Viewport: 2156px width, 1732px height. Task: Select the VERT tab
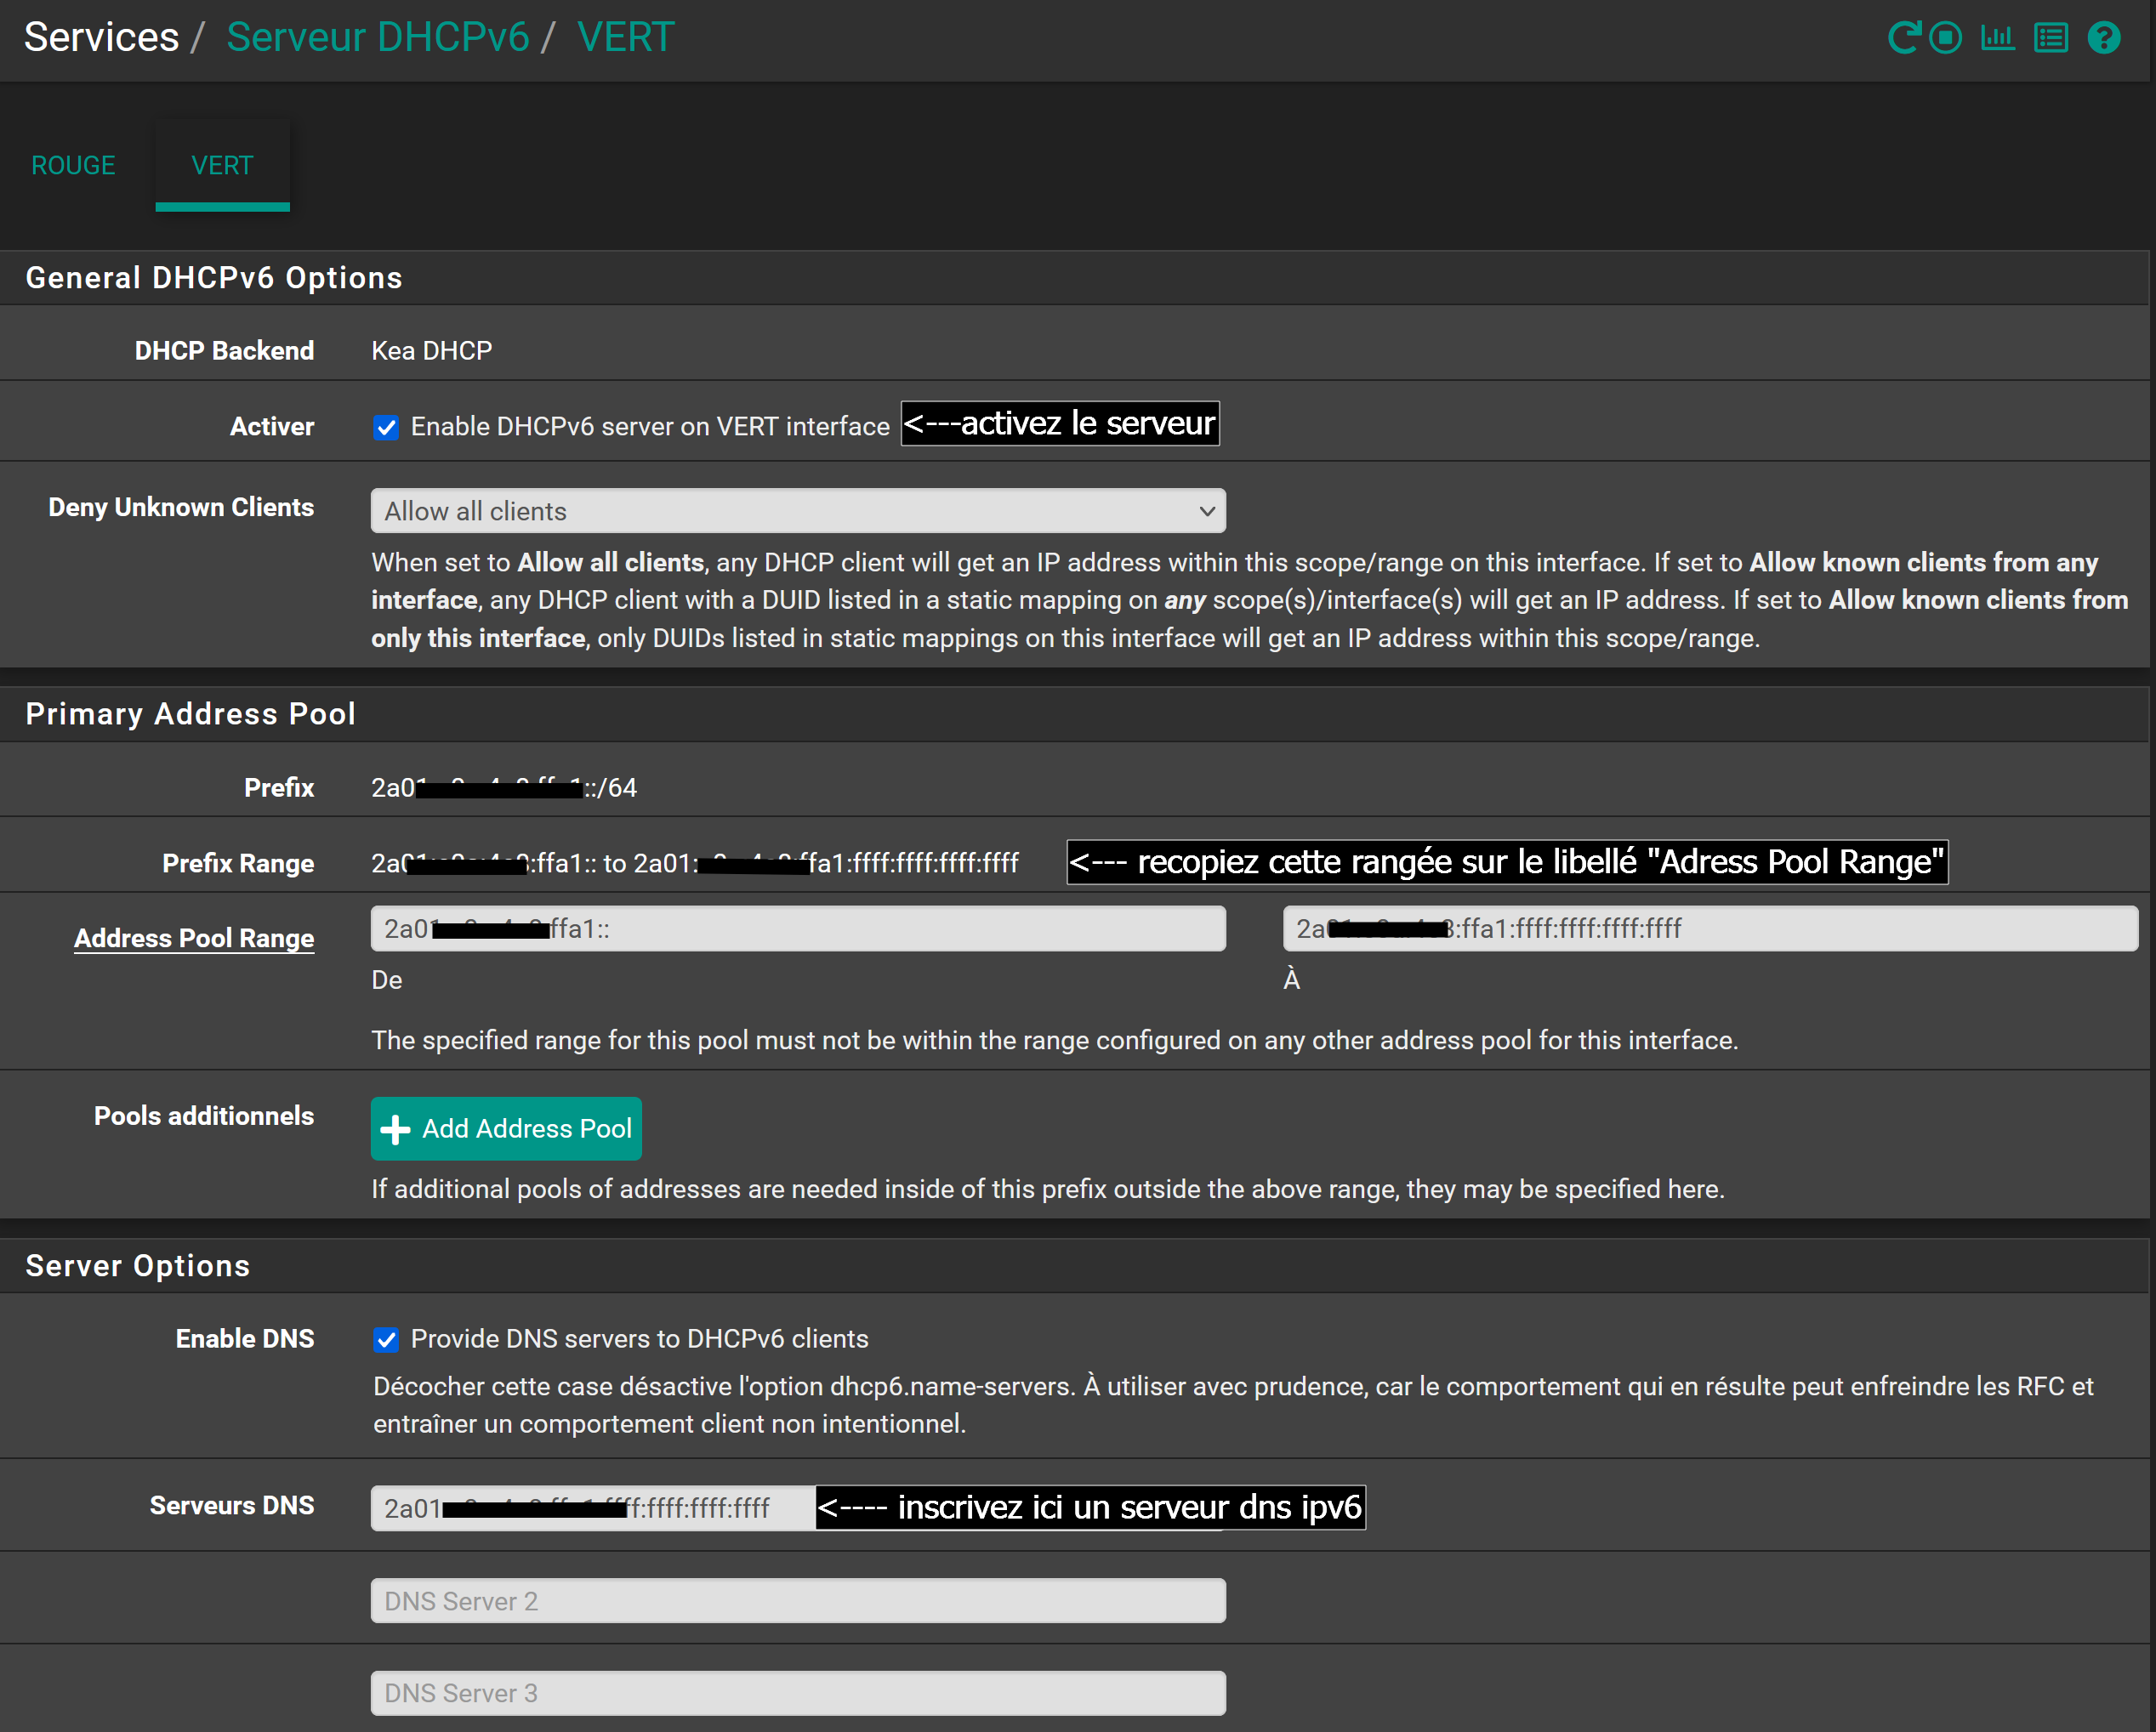click(222, 165)
